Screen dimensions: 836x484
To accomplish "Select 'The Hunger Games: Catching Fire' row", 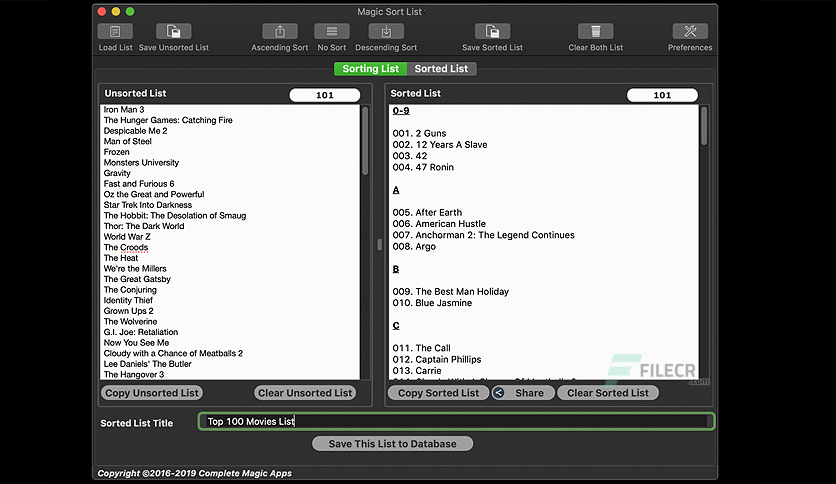I will pyautogui.click(x=168, y=120).
